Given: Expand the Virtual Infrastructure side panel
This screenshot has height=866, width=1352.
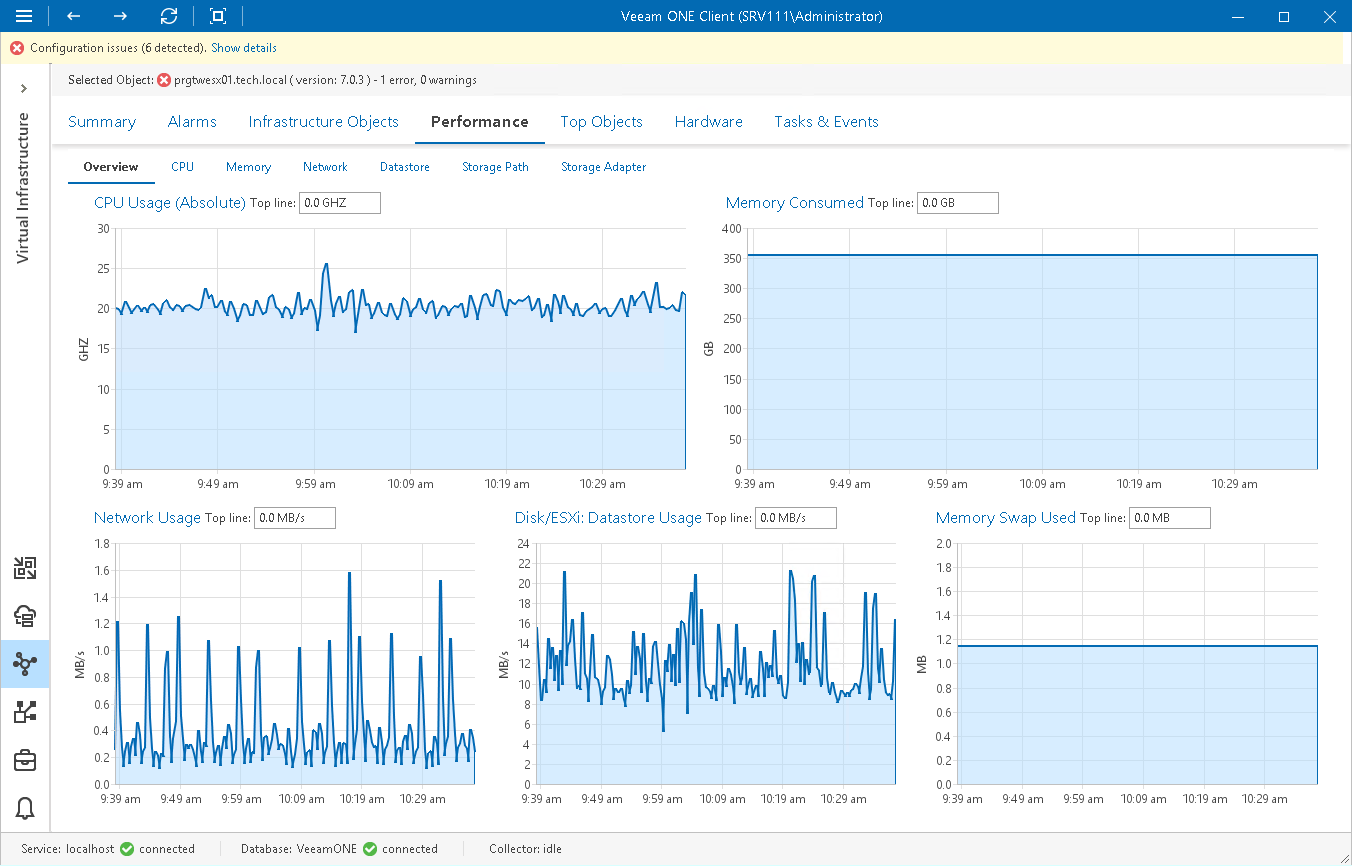Looking at the screenshot, I should [x=24, y=88].
